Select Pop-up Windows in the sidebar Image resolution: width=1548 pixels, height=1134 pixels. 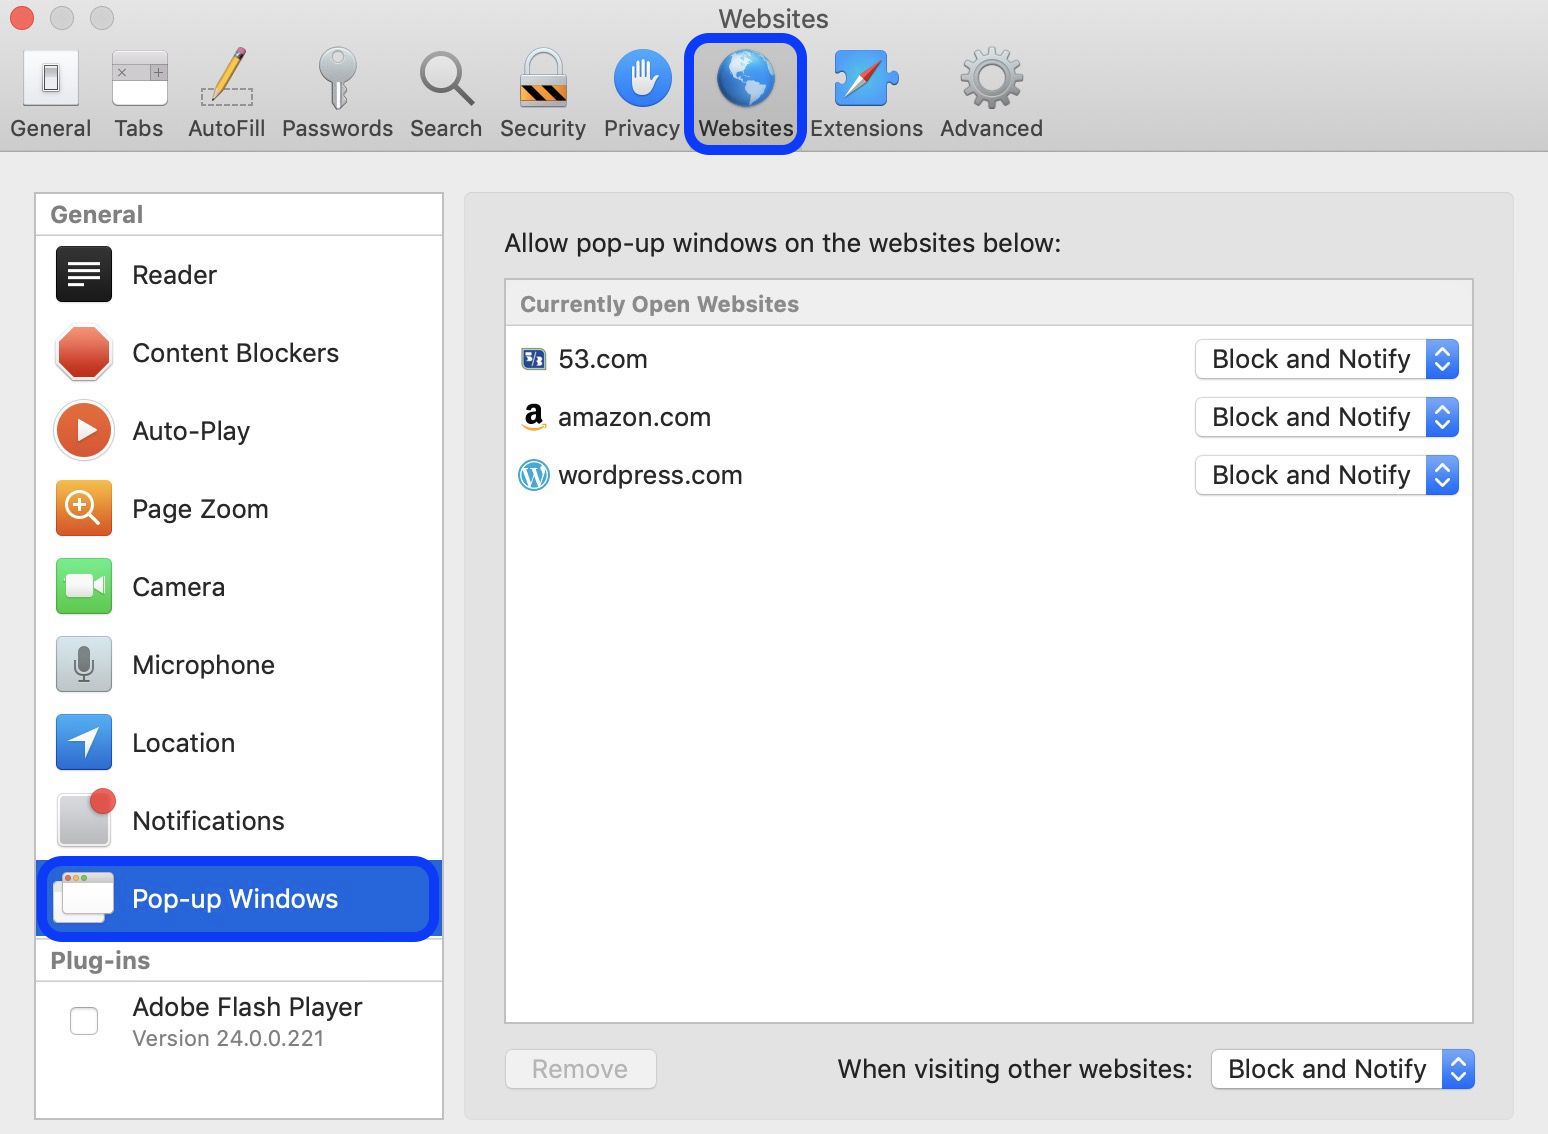click(x=235, y=898)
